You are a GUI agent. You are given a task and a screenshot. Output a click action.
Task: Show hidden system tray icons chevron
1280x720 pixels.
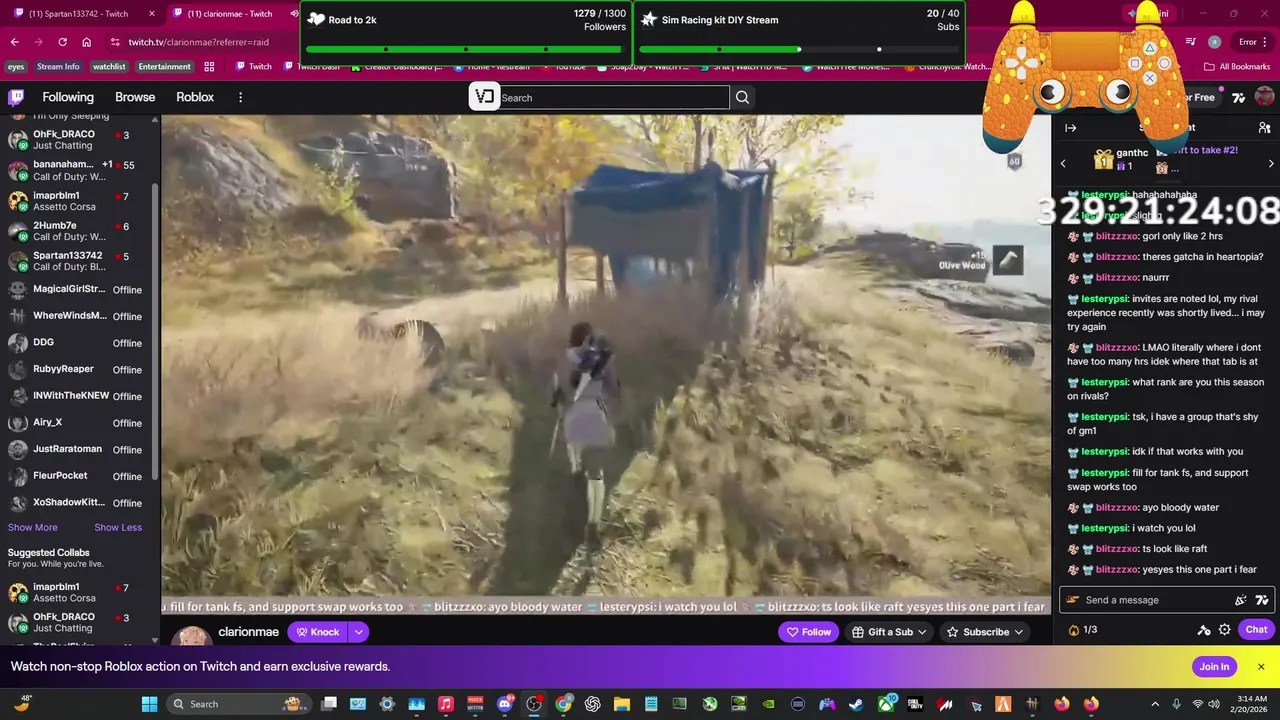coord(1155,704)
